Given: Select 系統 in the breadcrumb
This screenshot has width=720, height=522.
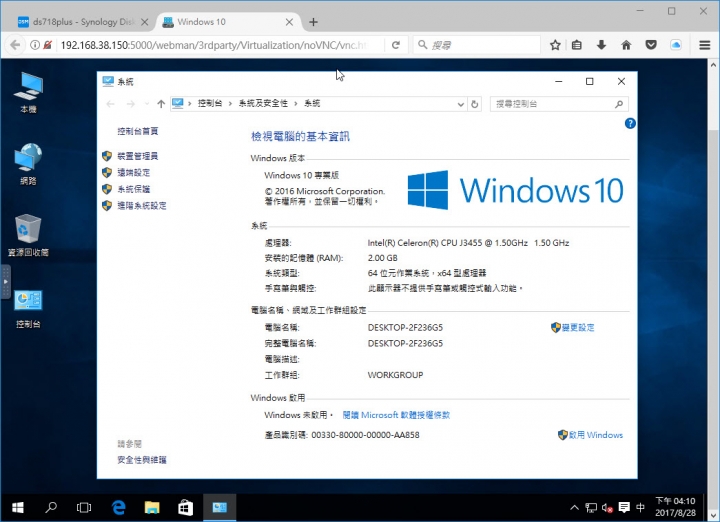Looking at the screenshot, I should tap(312, 103).
